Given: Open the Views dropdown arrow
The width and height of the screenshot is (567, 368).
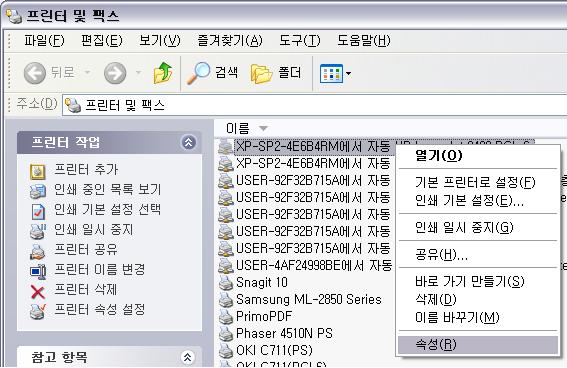Looking at the screenshot, I should [348, 73].
